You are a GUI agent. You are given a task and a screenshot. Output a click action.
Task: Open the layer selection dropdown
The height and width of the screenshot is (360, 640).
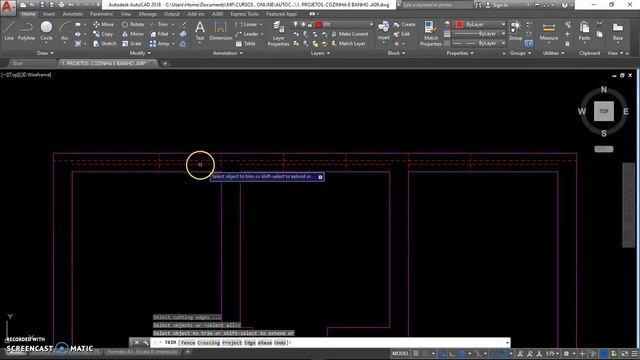333,24
